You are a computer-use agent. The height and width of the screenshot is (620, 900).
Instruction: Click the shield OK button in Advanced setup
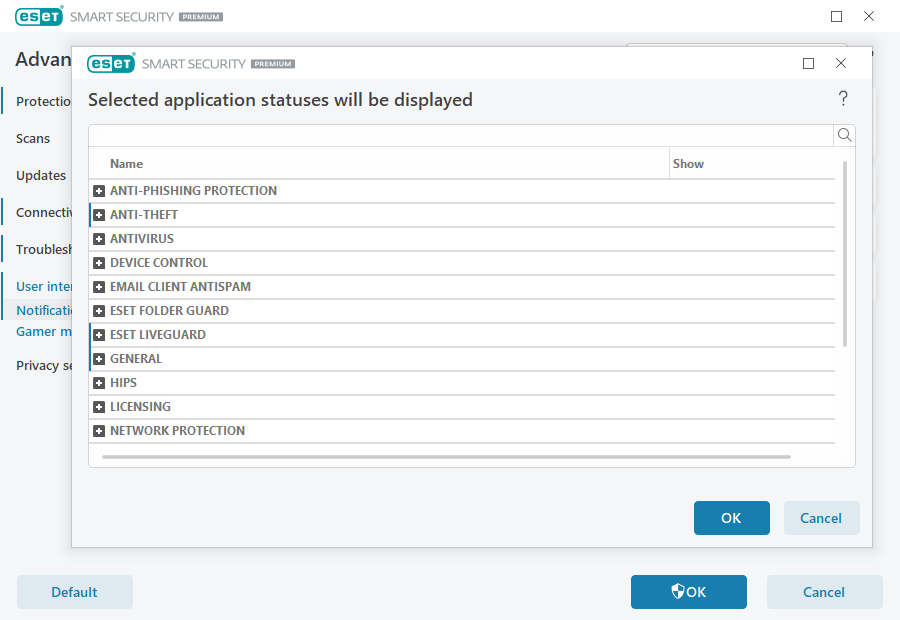689,592
